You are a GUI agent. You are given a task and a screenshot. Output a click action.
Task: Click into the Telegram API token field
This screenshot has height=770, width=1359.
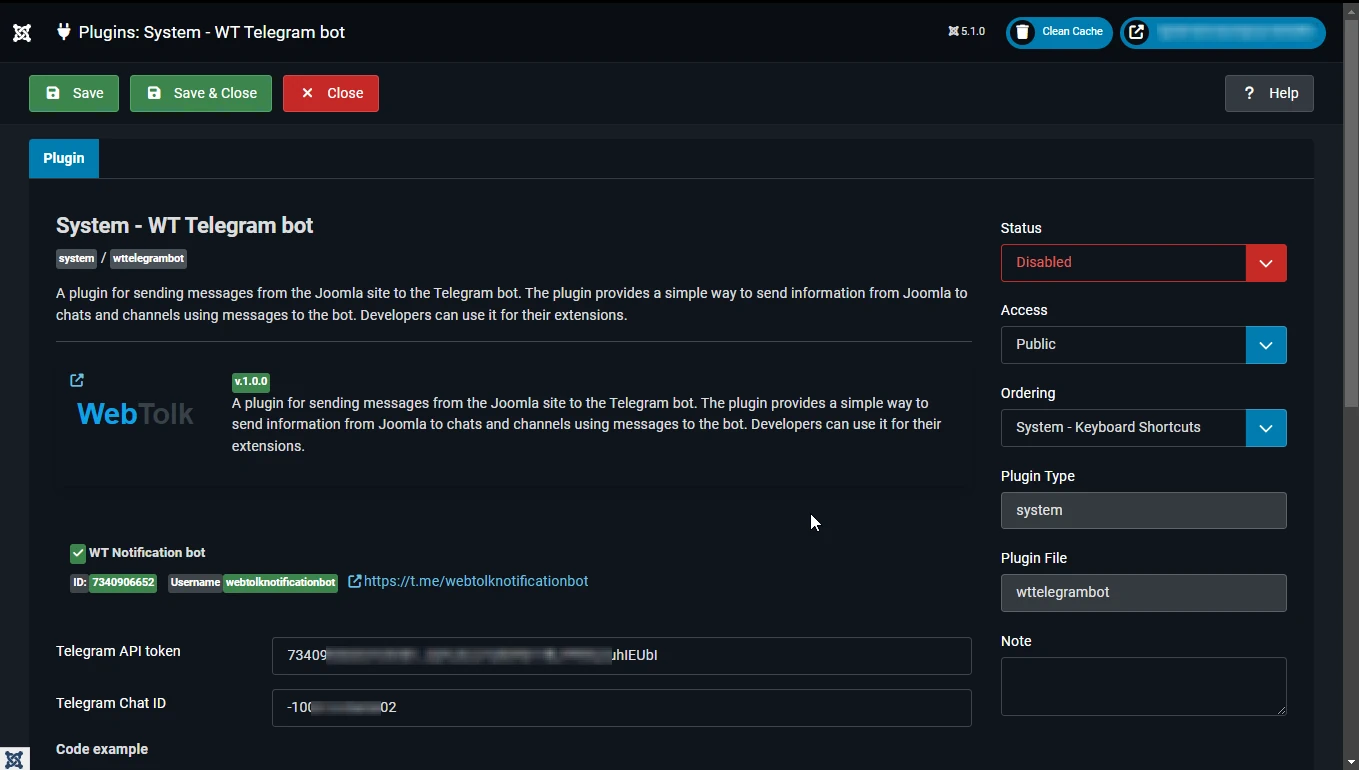tap(621, 656)
